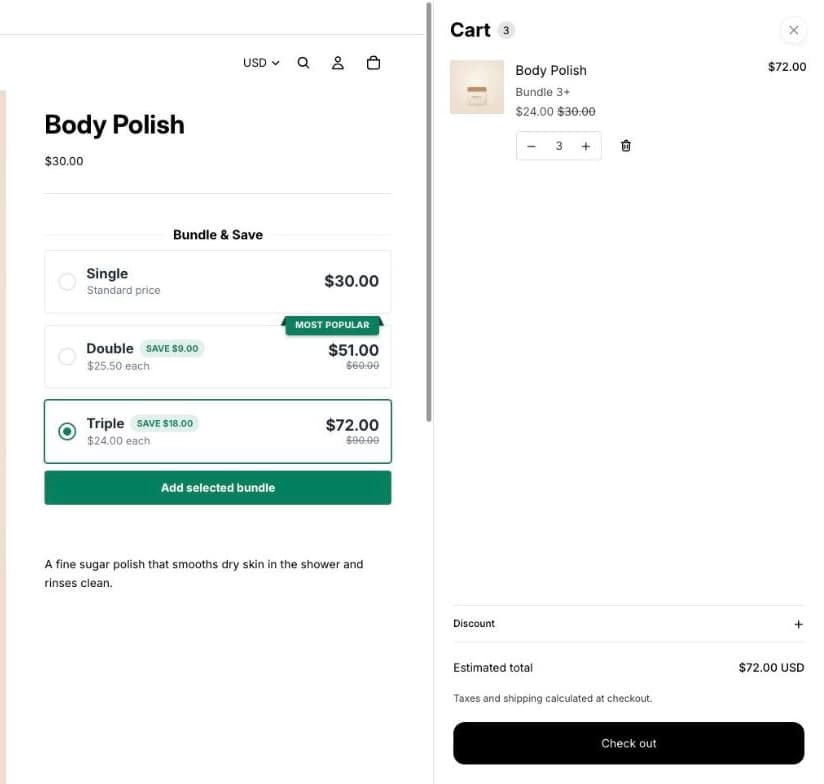Remove Body Polish with trash icon
824x784 pixels.
click(x=625, y=146)
